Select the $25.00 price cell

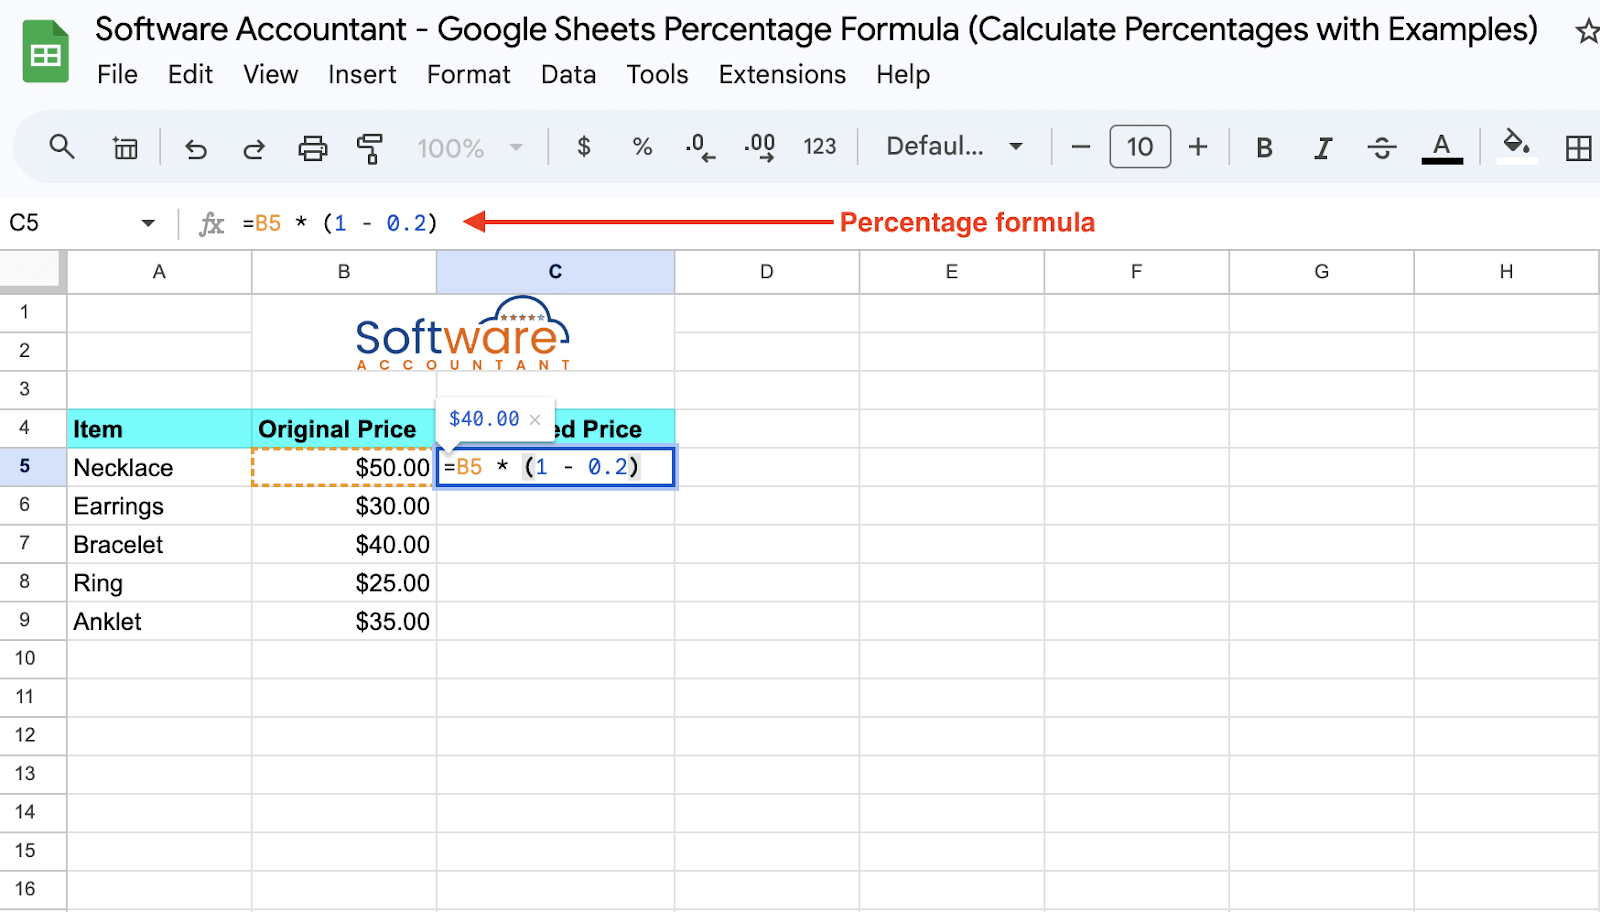click(x=344, y=583)
